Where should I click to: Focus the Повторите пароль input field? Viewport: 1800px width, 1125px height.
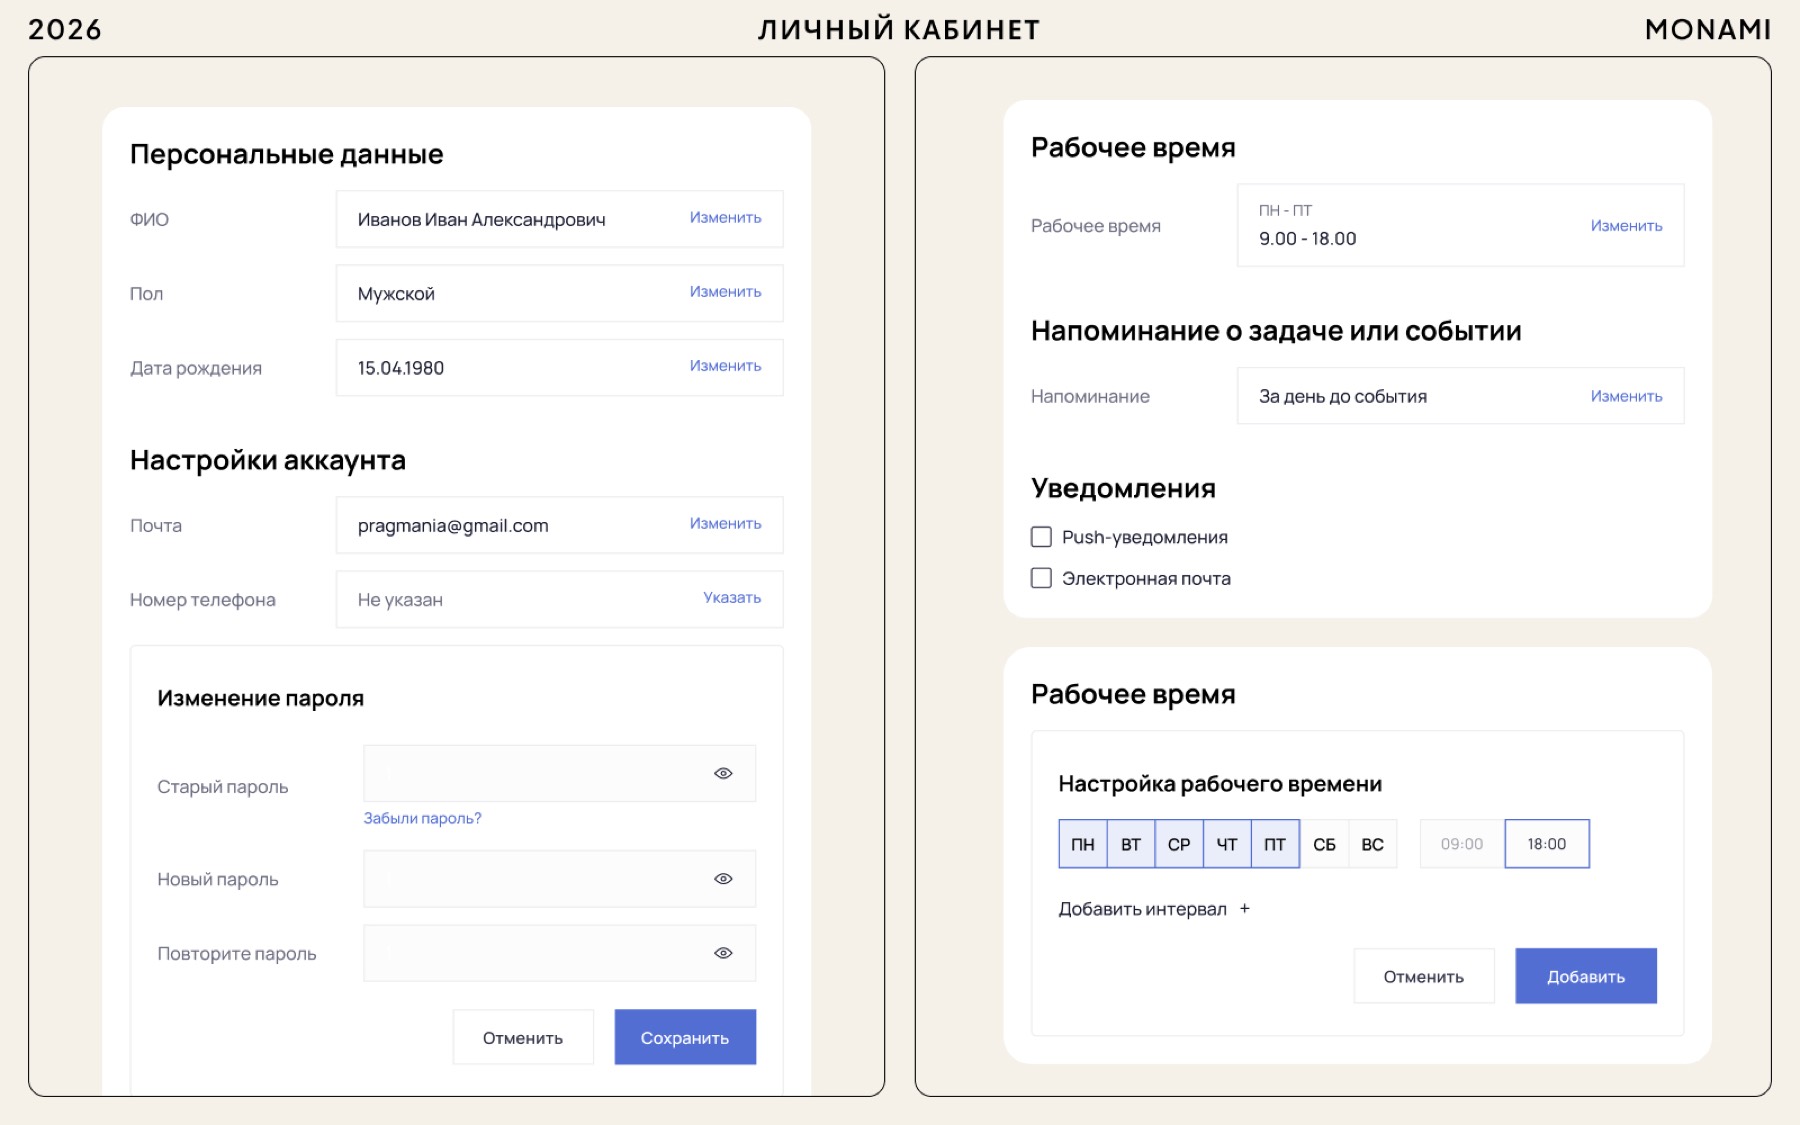(560, 953)
